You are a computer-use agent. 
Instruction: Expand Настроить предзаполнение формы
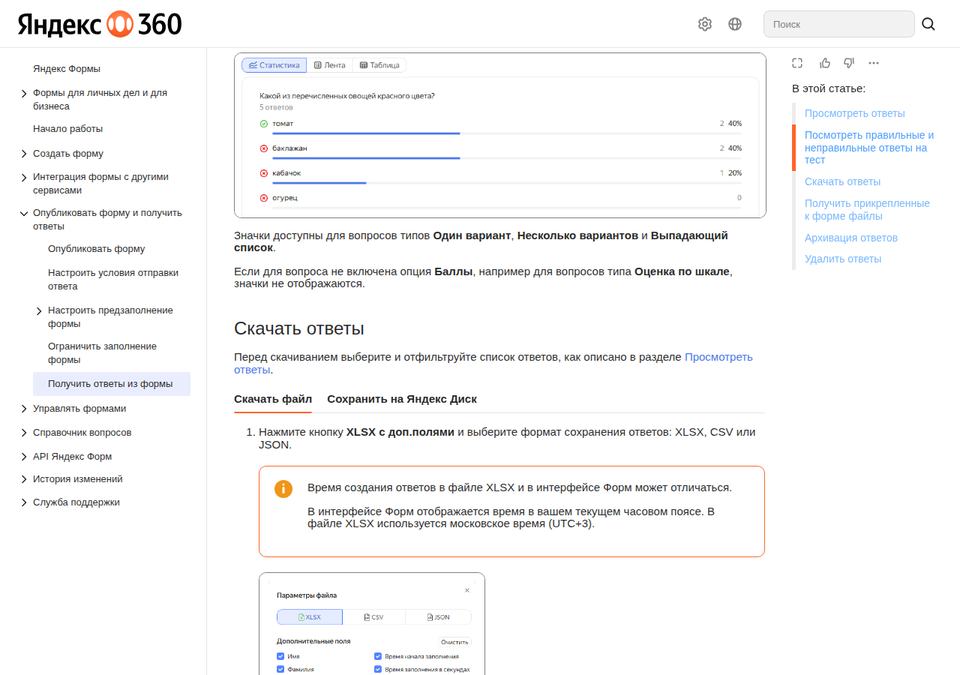point(39,311)
